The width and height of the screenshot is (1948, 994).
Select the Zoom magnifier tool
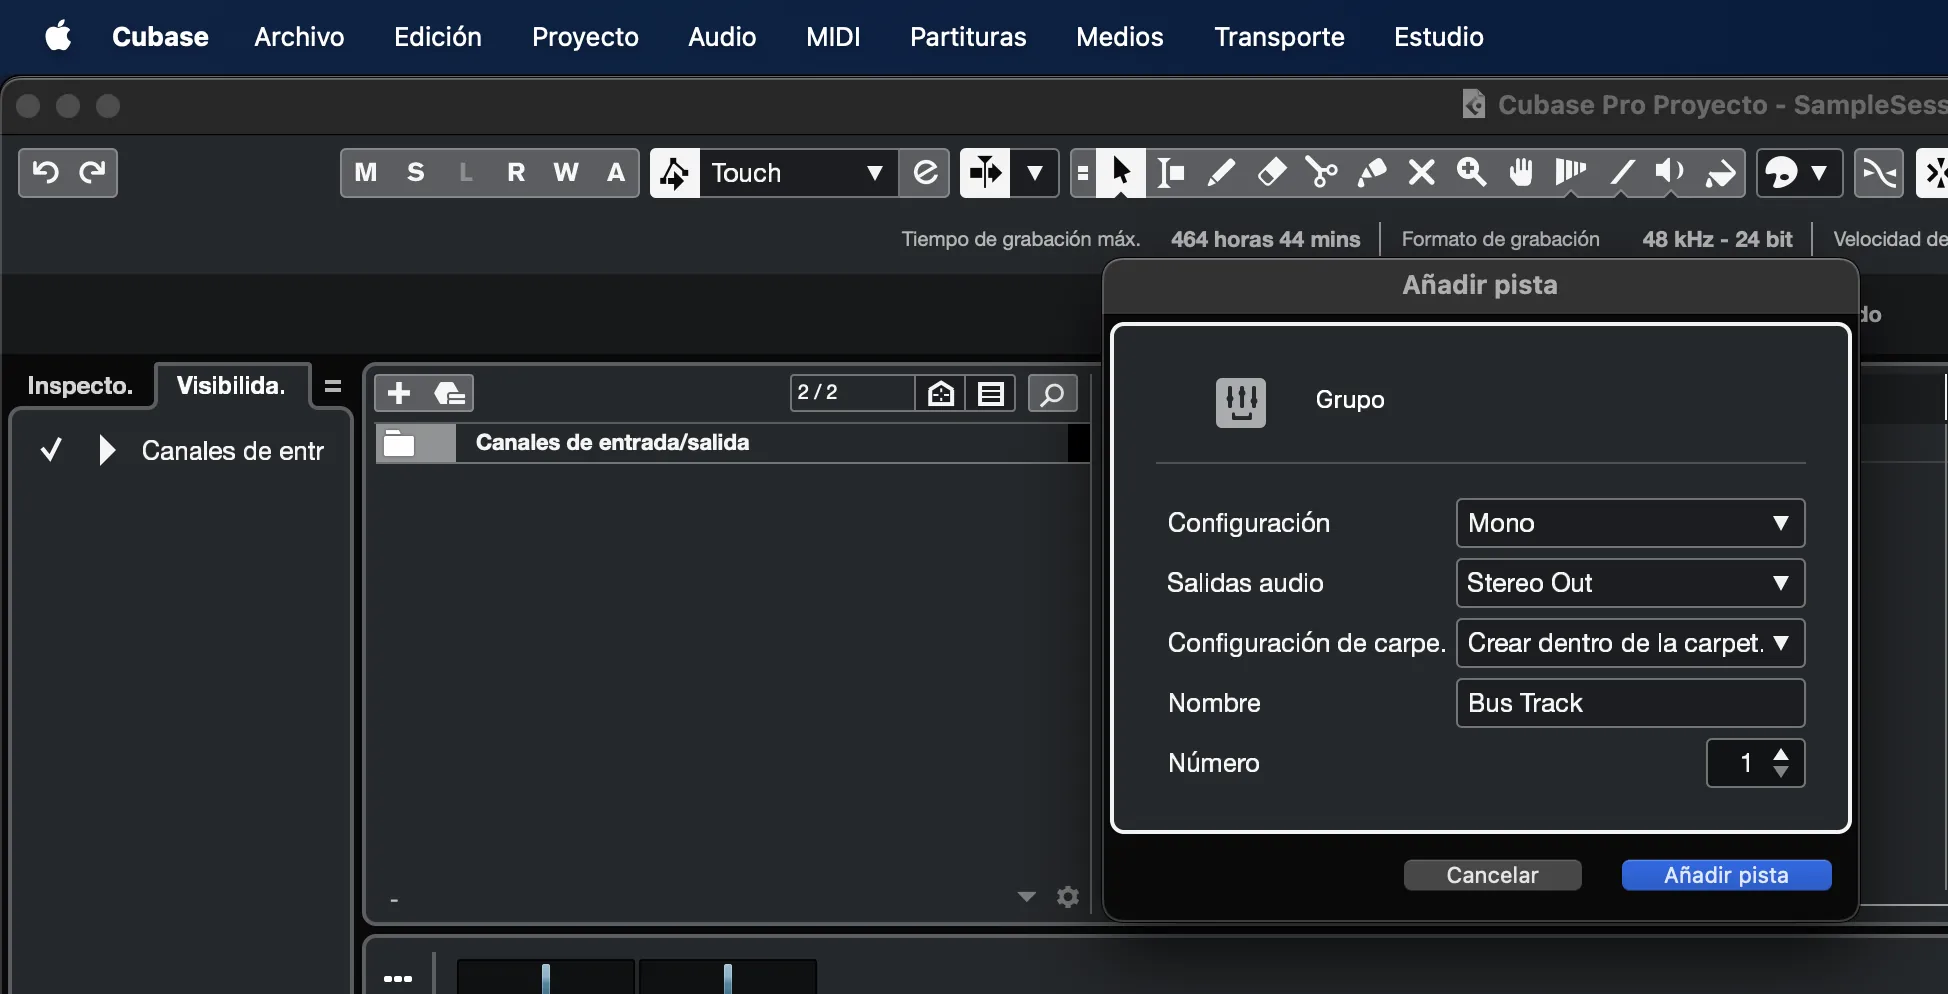pyautogui.click(x=1471, y=173)
